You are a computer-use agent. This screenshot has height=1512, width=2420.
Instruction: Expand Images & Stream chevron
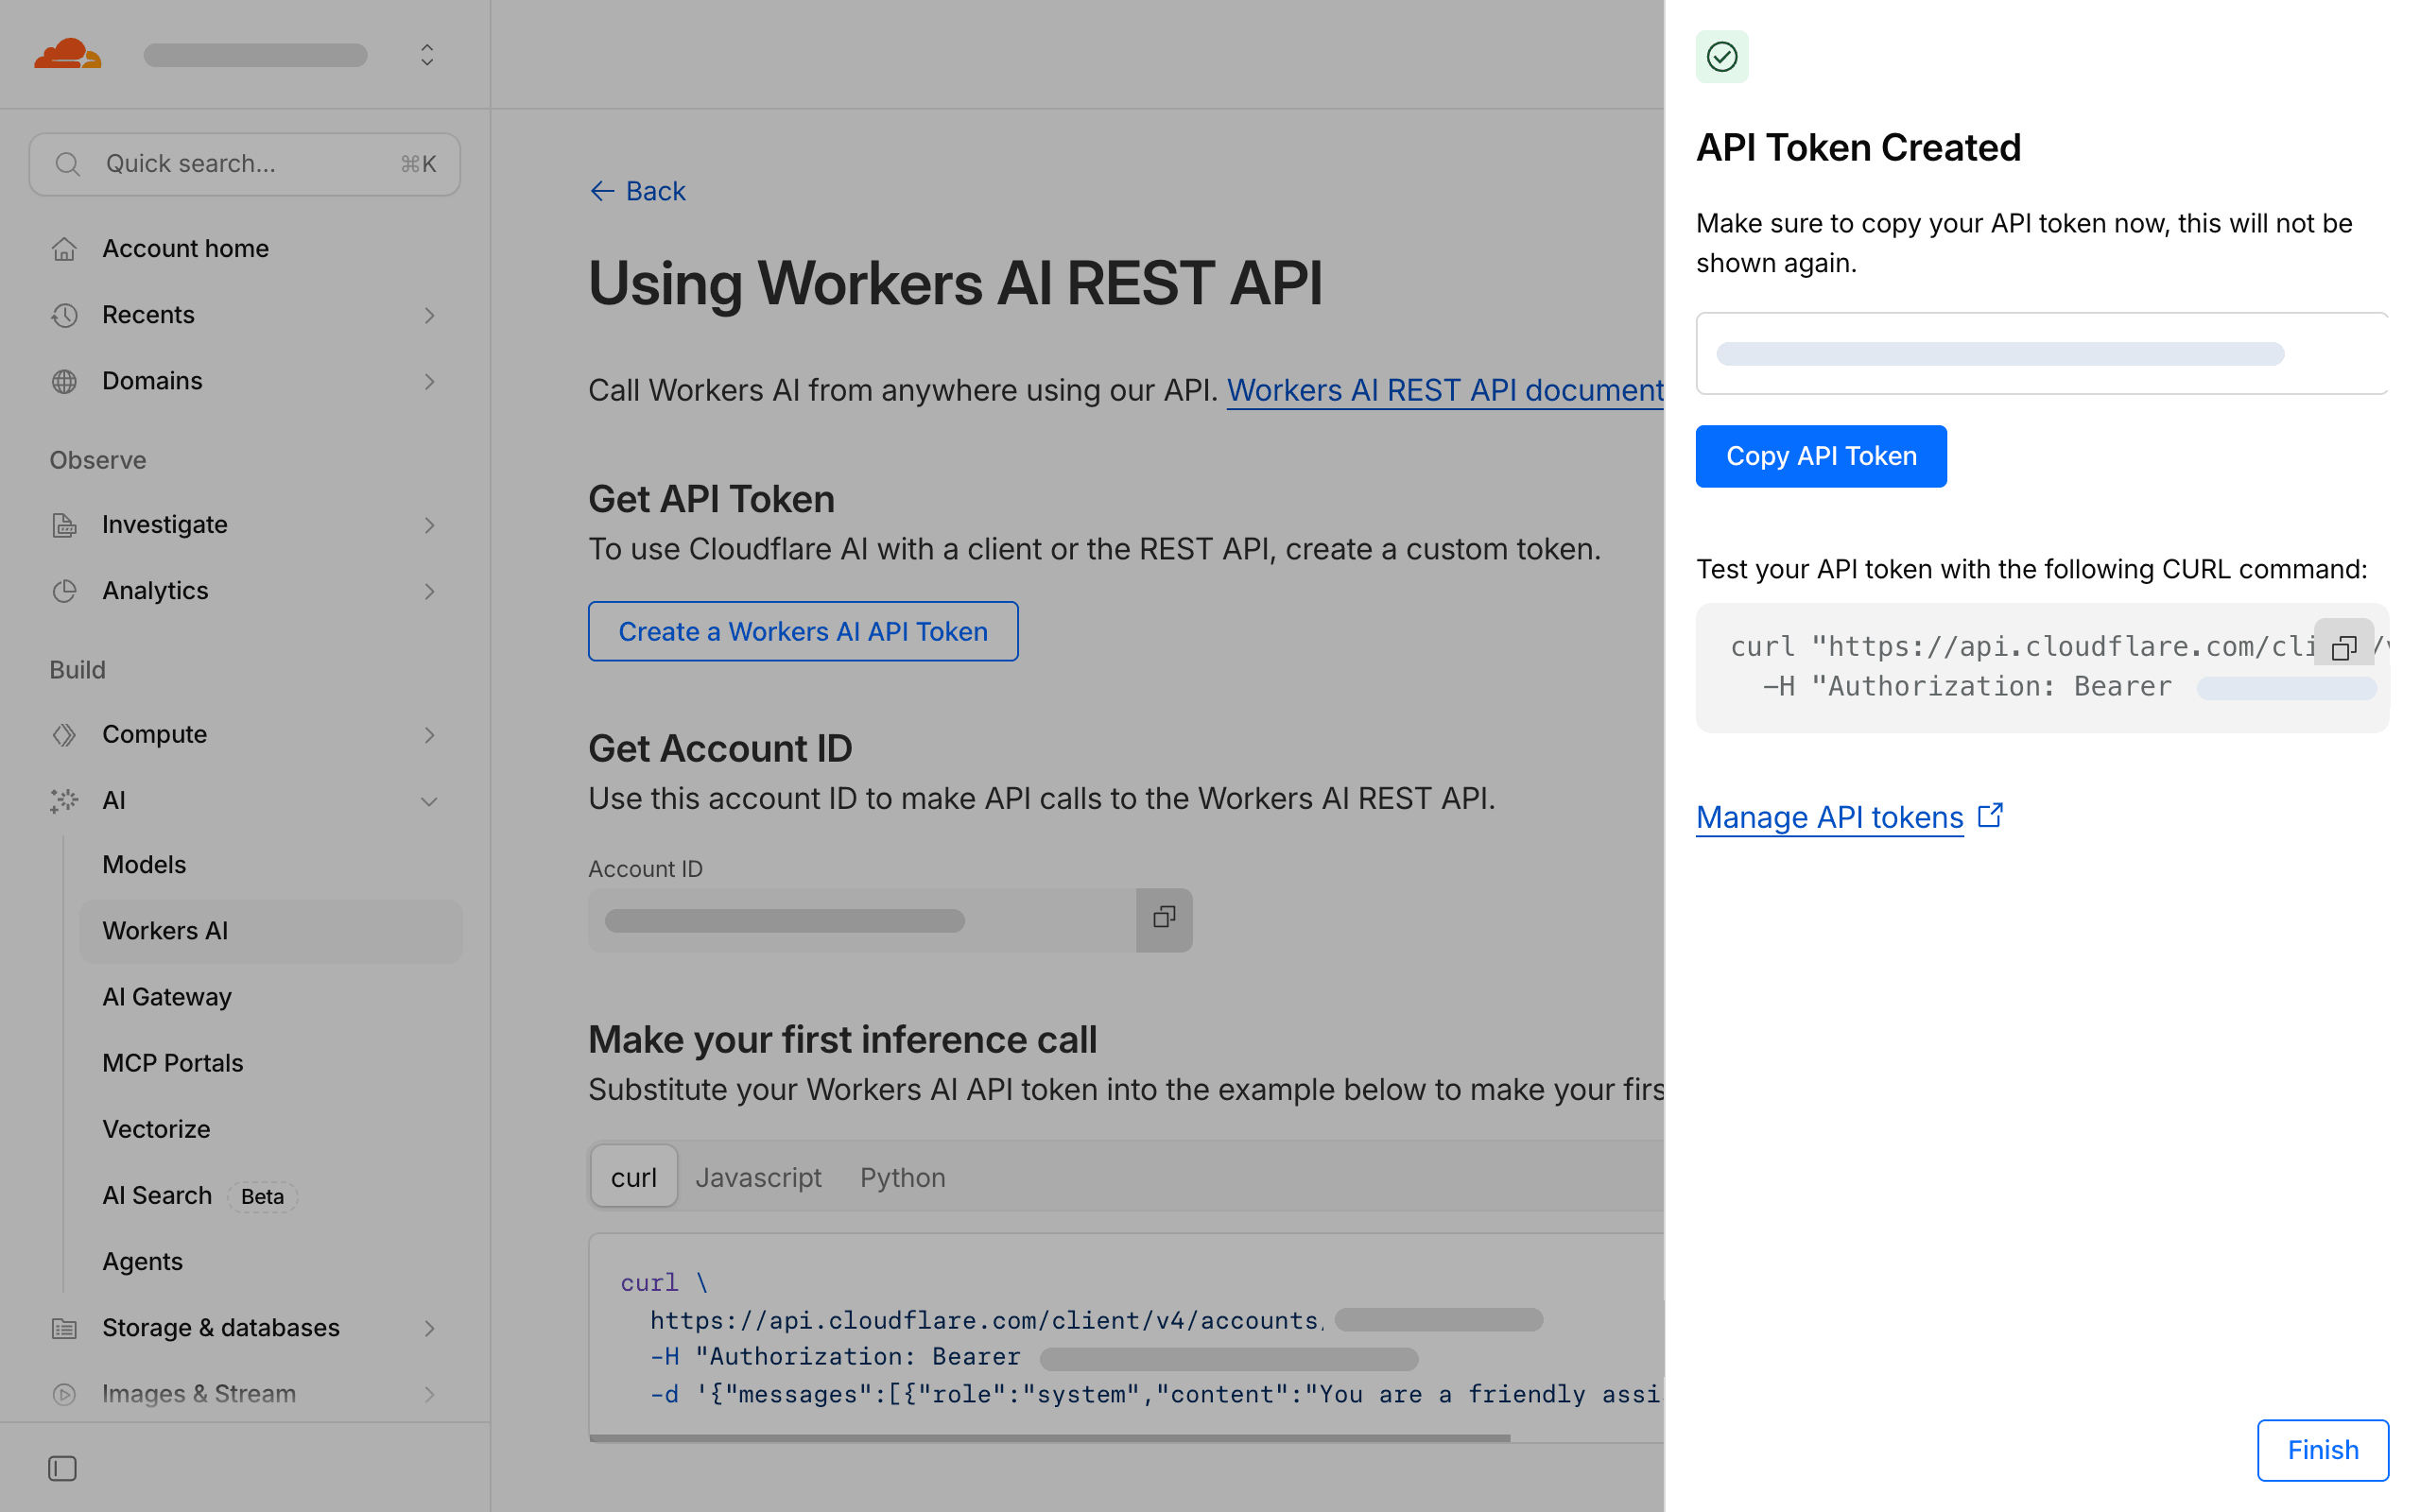[x=429, y=1394]
